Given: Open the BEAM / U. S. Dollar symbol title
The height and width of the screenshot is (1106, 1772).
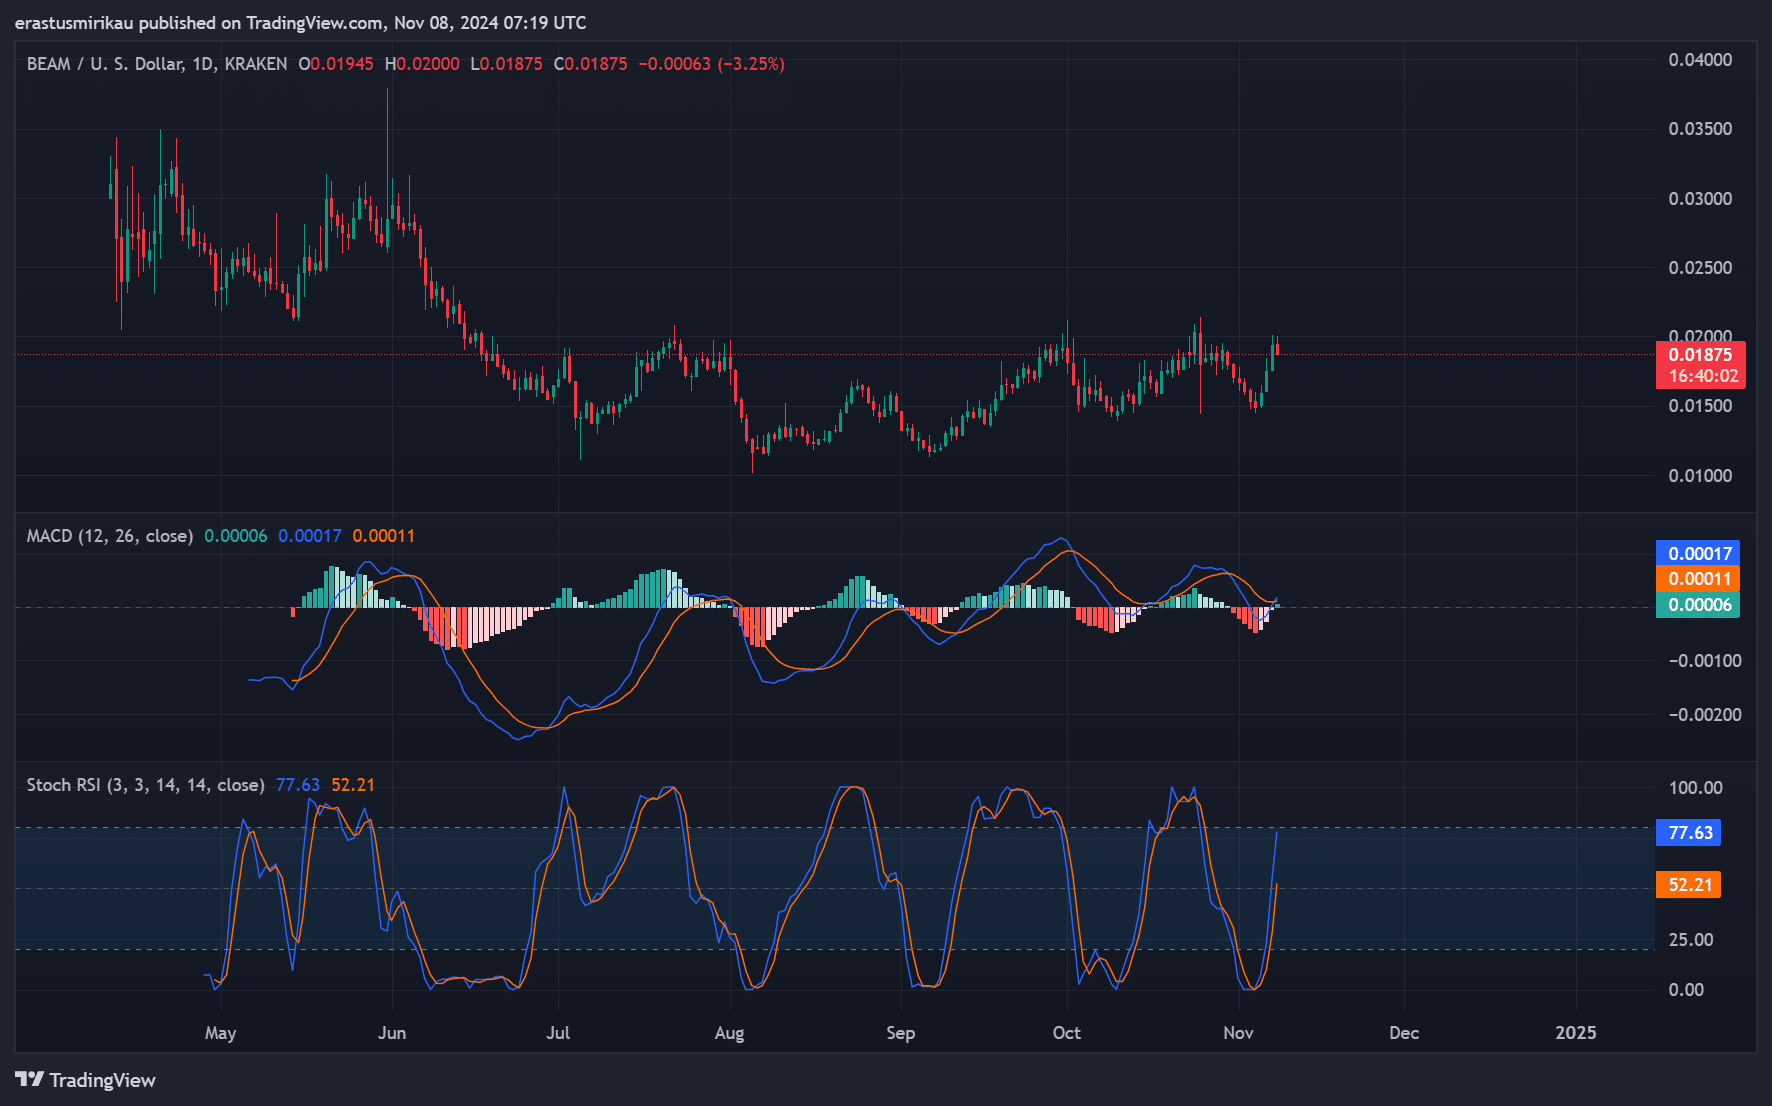Looking at the screenshot, I should 156,64.
